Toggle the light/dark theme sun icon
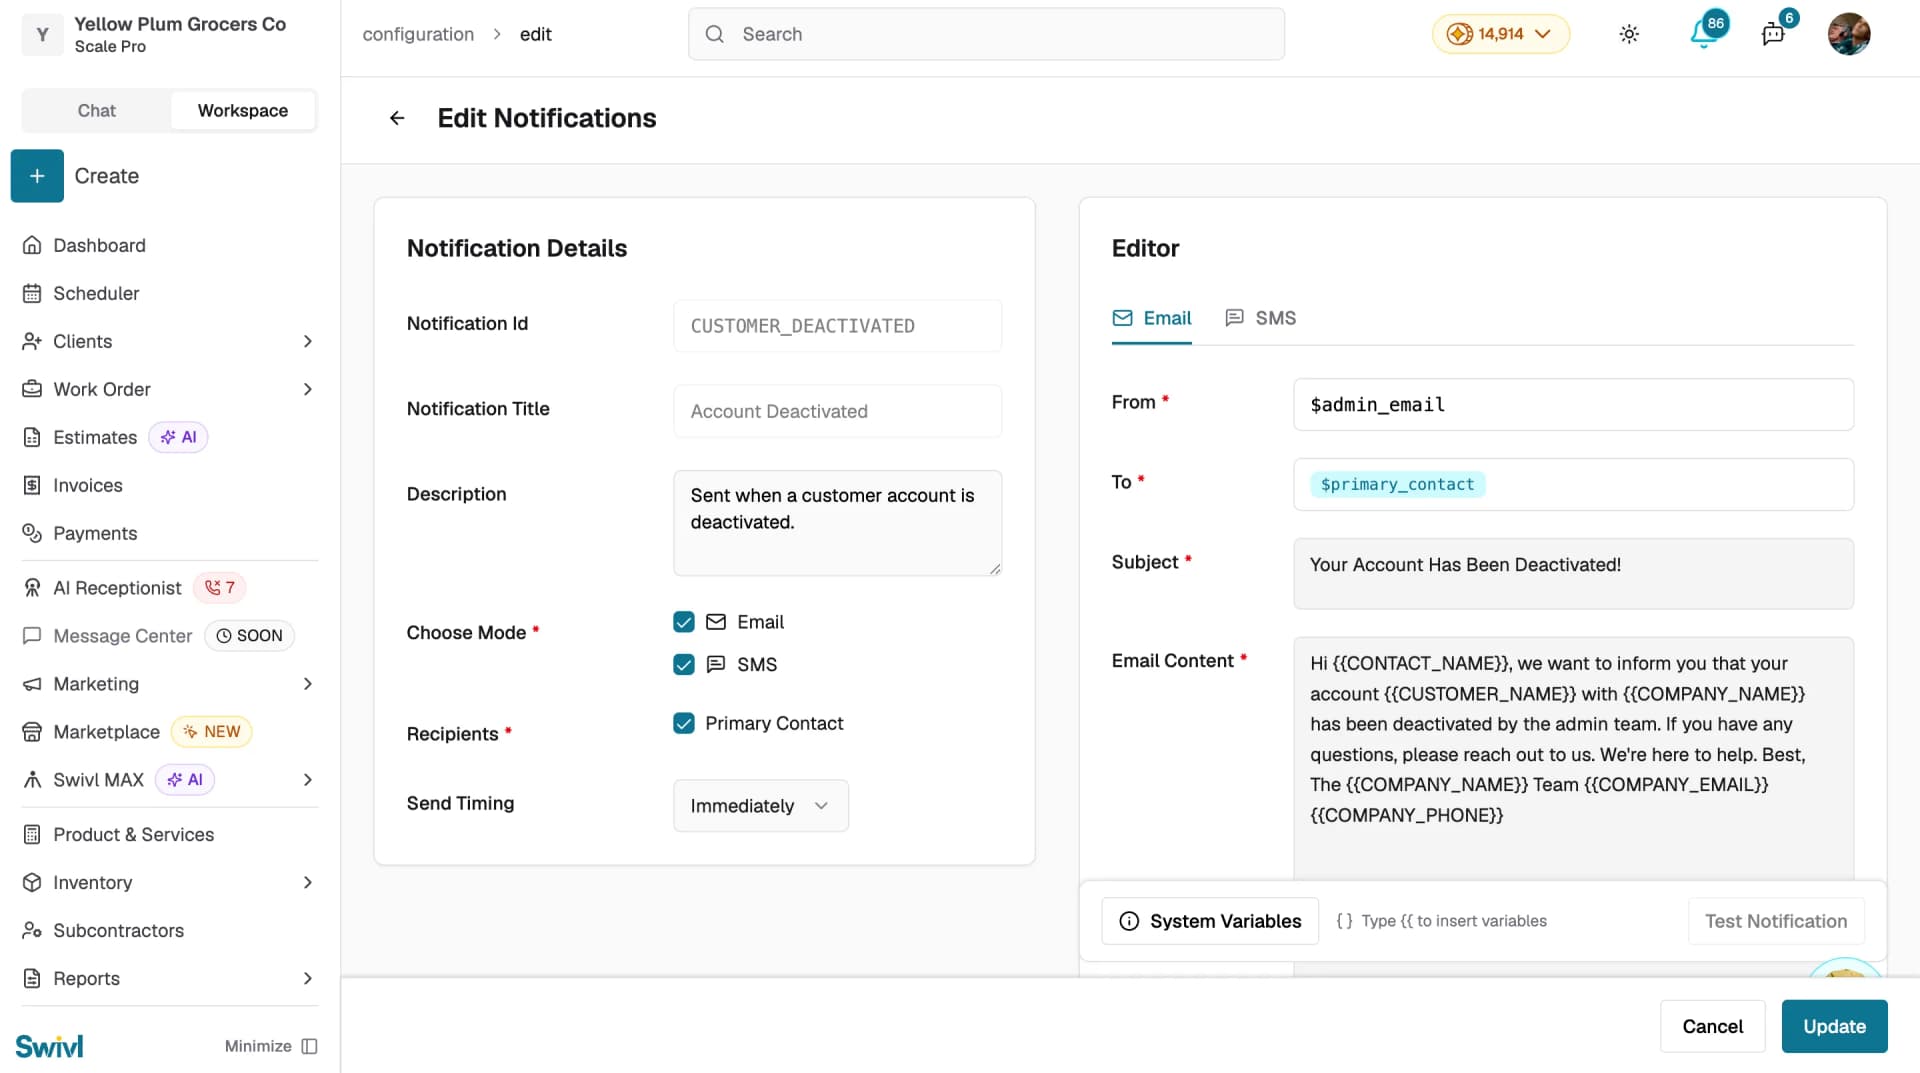Viewport: 1920px width, 1073px height. pos(1629,34)
